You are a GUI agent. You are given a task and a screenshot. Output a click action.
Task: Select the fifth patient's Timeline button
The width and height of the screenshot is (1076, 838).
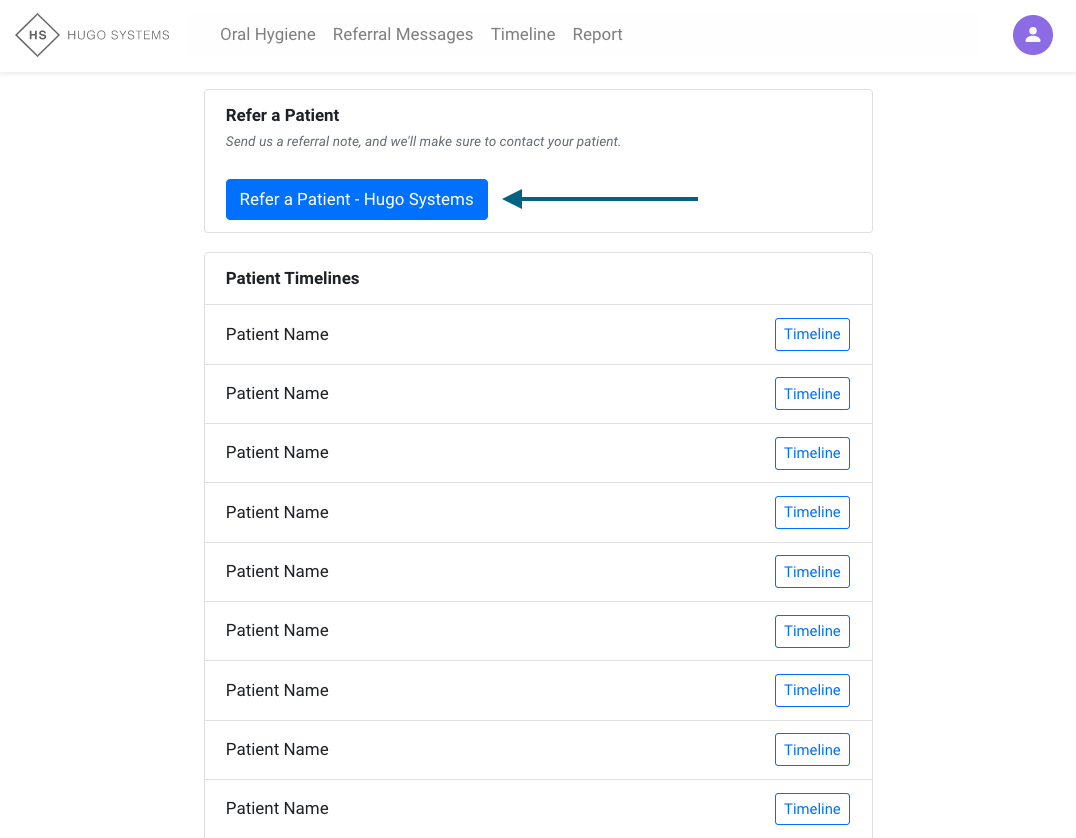(x=812, y=572)
